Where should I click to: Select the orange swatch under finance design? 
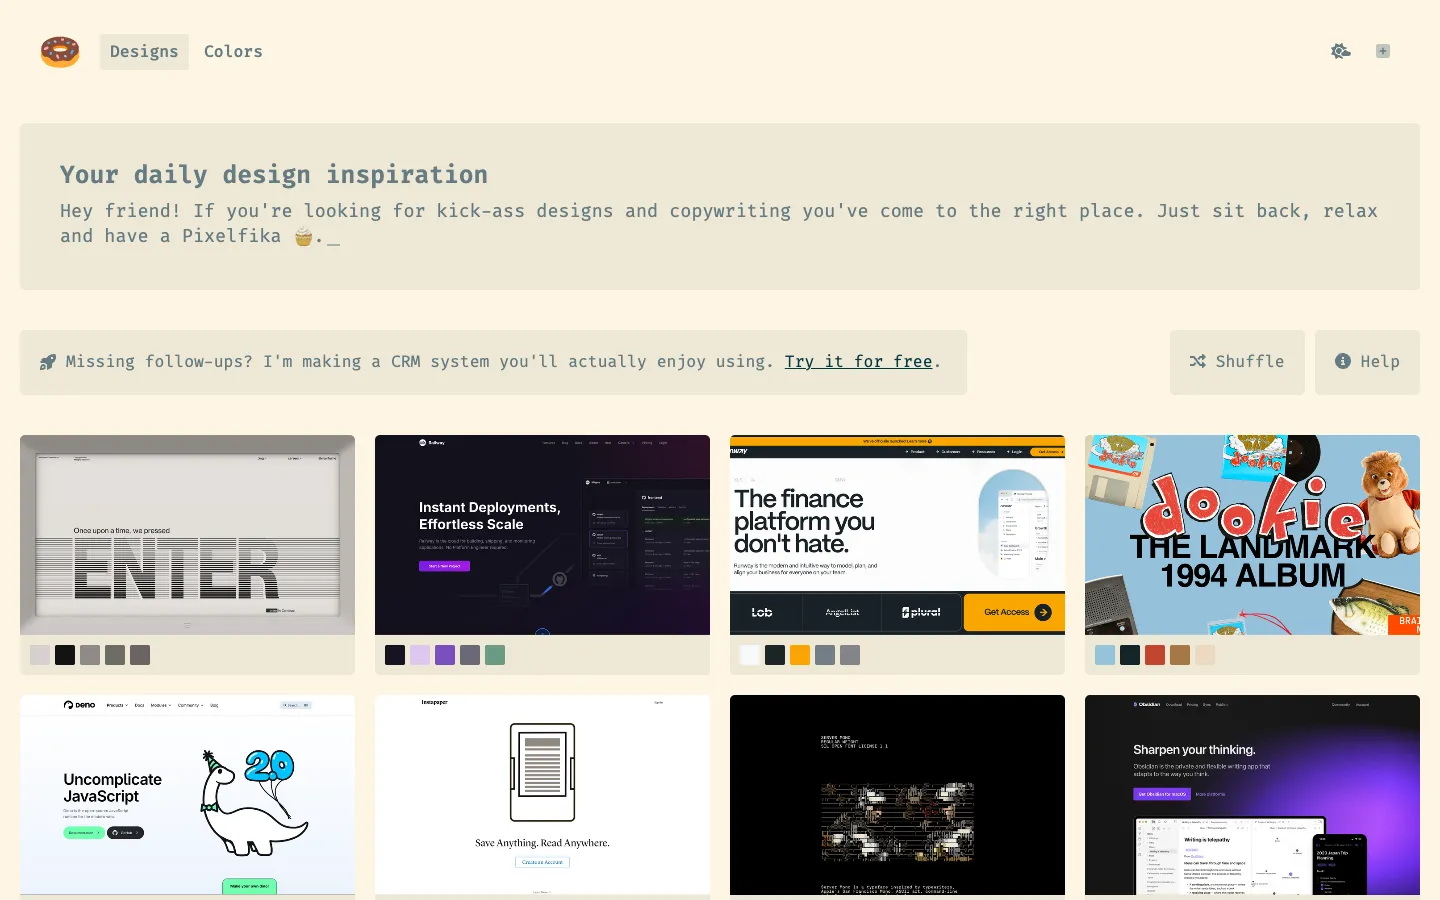coord(800,655)
